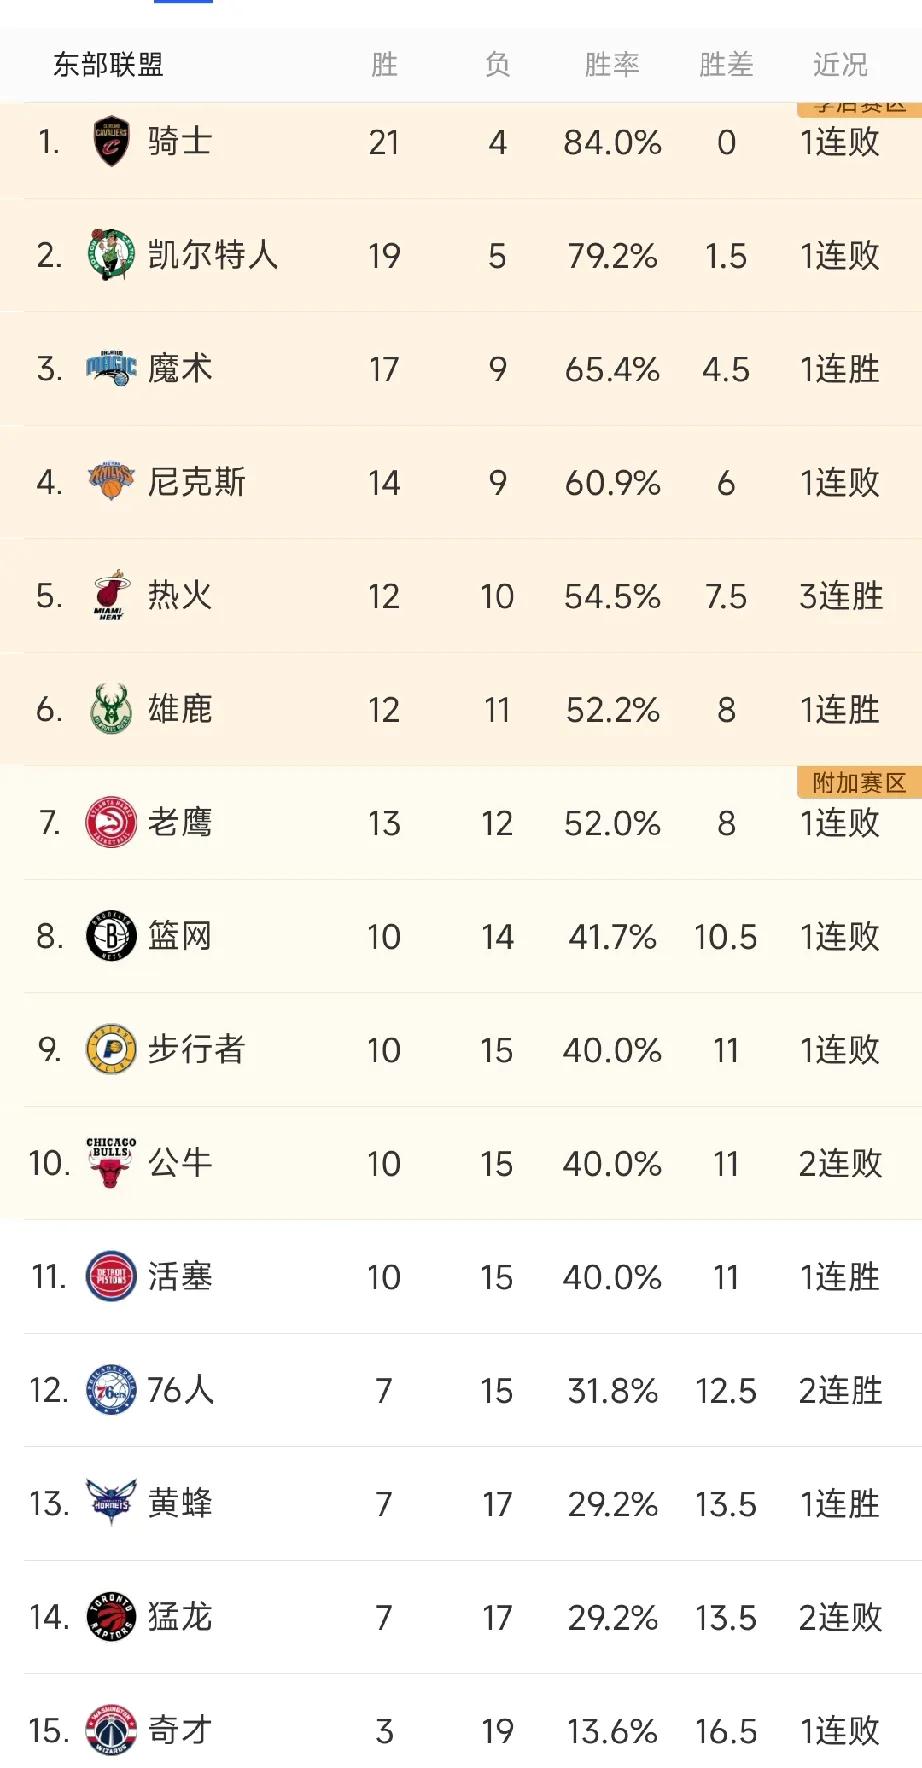
Task: Sort by the 胜率 column header
Action: coord(612,65)
